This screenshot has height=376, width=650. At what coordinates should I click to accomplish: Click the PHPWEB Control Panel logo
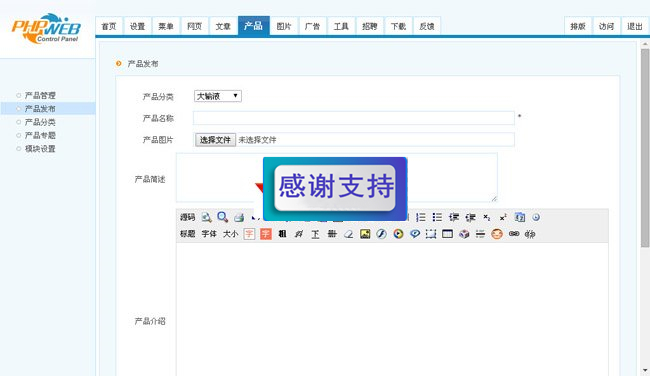coord(46,29)
